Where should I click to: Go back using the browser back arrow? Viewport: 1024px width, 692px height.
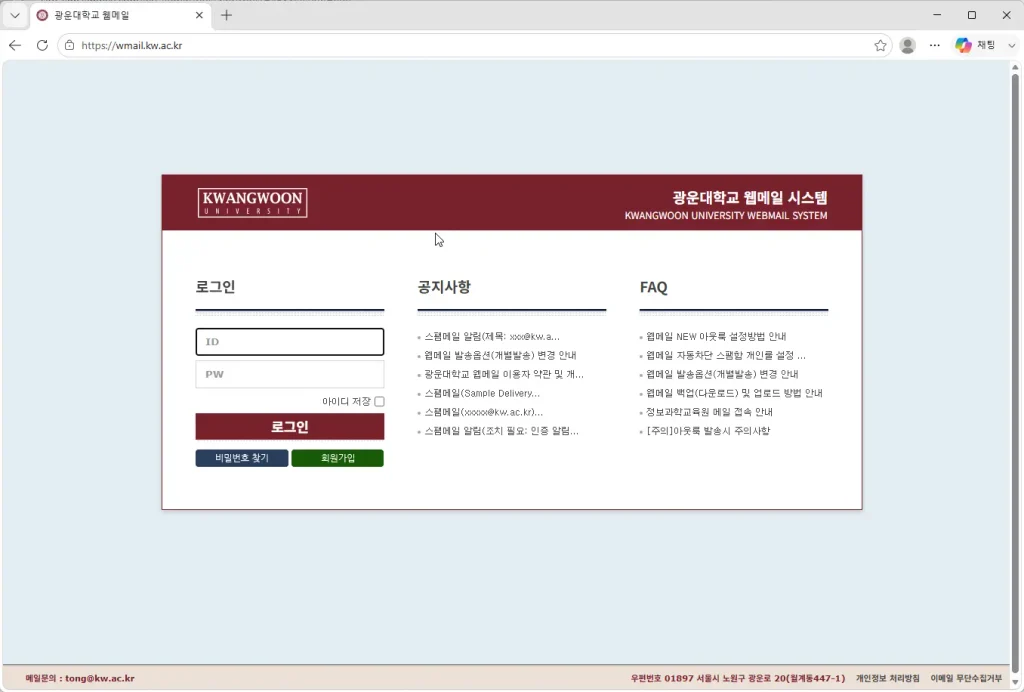click(x=15, y=45)
